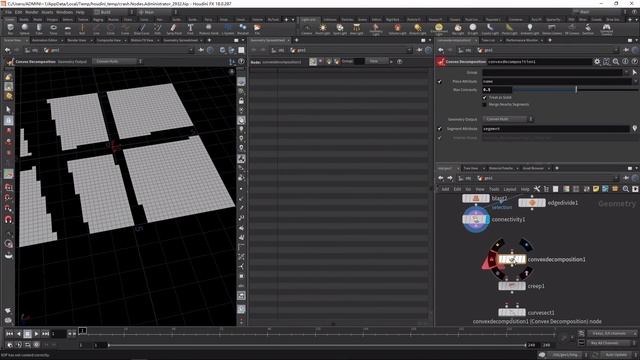Open the Geometry Output dropdown in viewport toolbar
This screenshot has width=640, height=360.
tap(118, 62)
